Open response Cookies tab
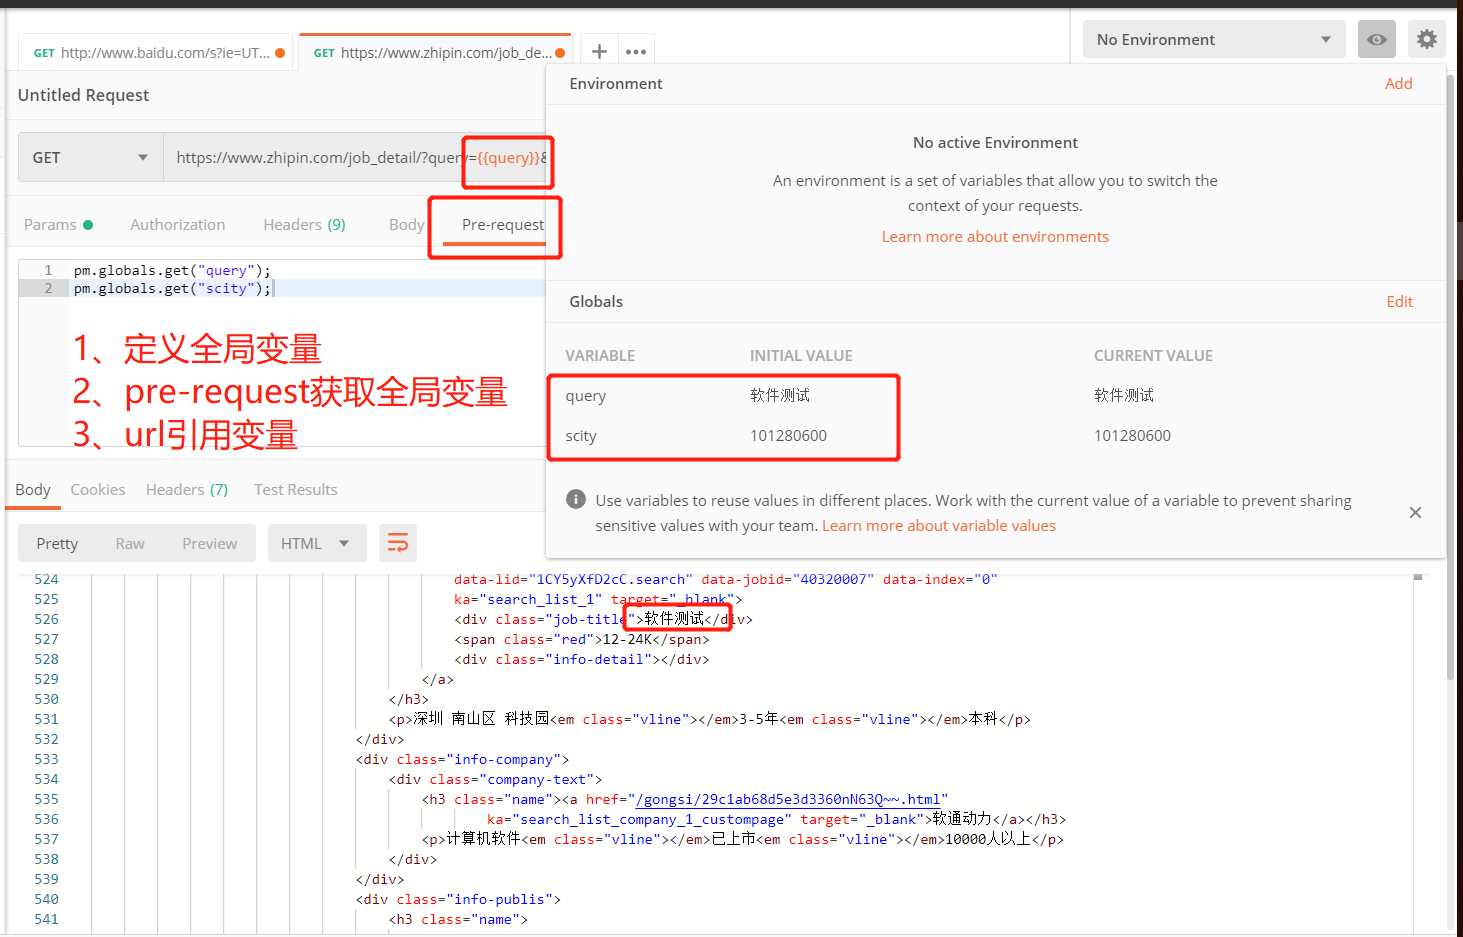The height and width of the screenshot is (937, 1463). tap(98, 489)
